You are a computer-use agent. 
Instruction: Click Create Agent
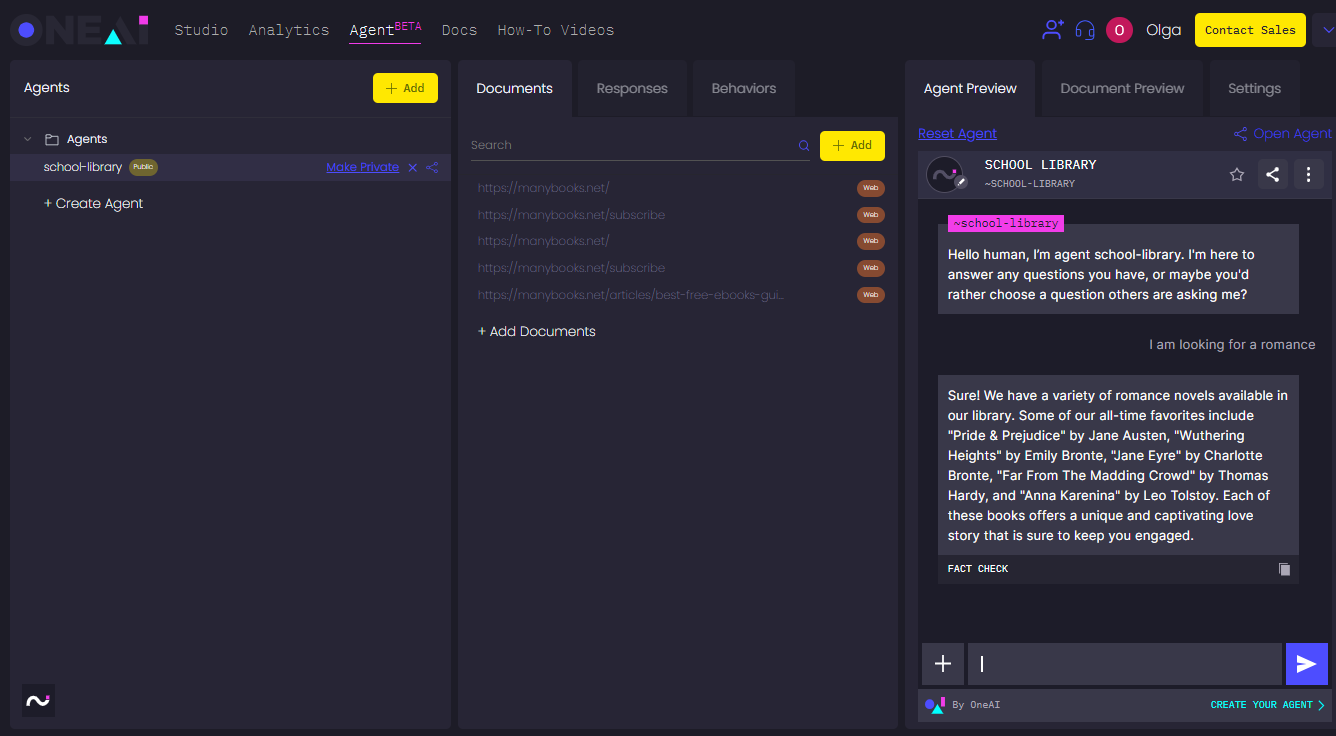coord(93,203)
